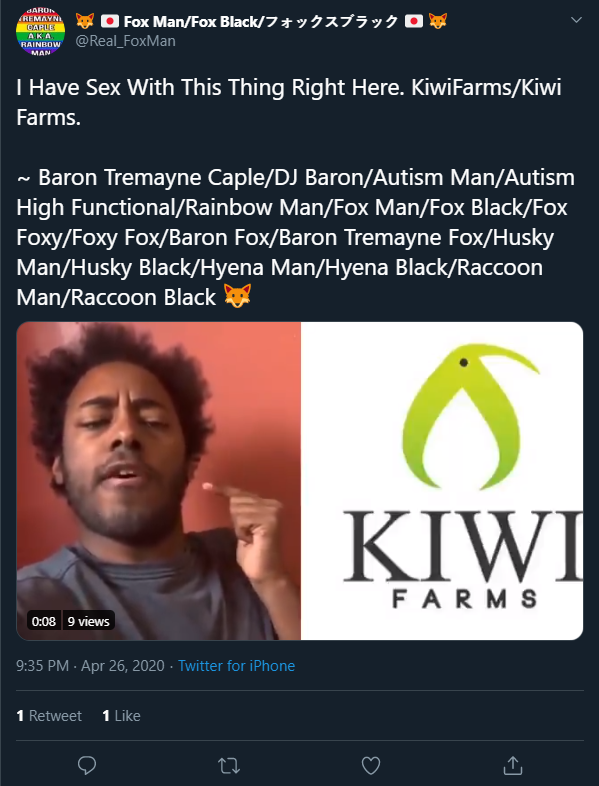This screenshot has height=786, width=599.
Task: Open the share upload icon
Action: click(513, 765)
